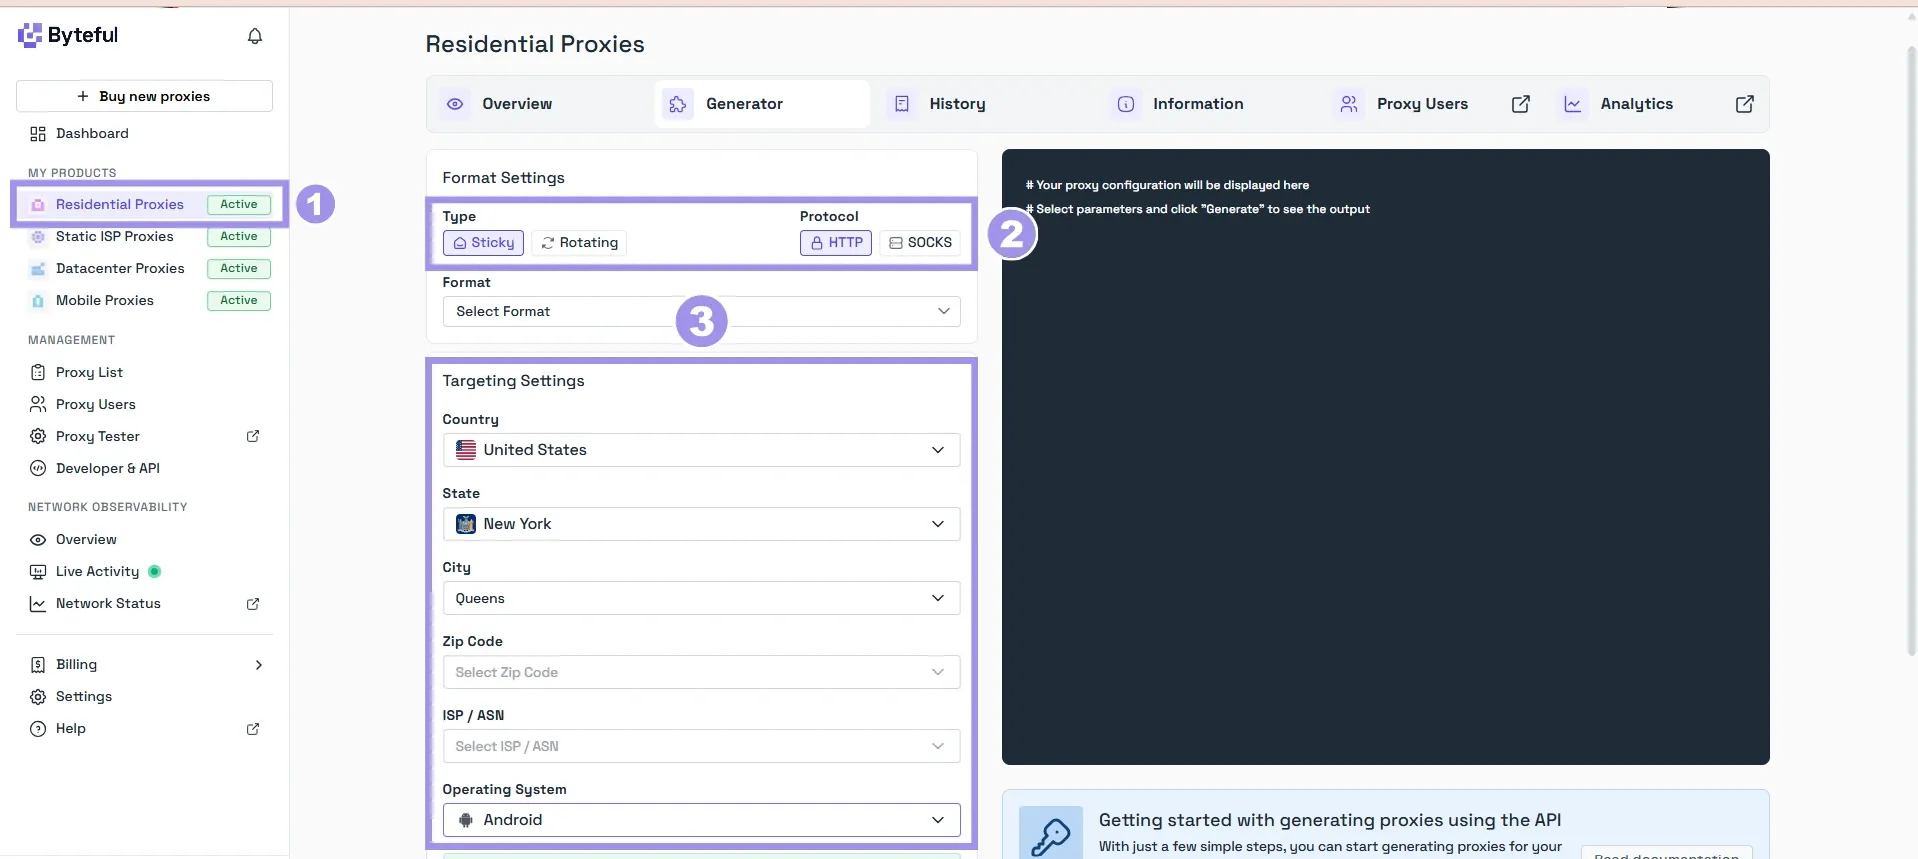Open the notifications bell
The height and width of the screenshot is (859, 1918).
(255, 36)
